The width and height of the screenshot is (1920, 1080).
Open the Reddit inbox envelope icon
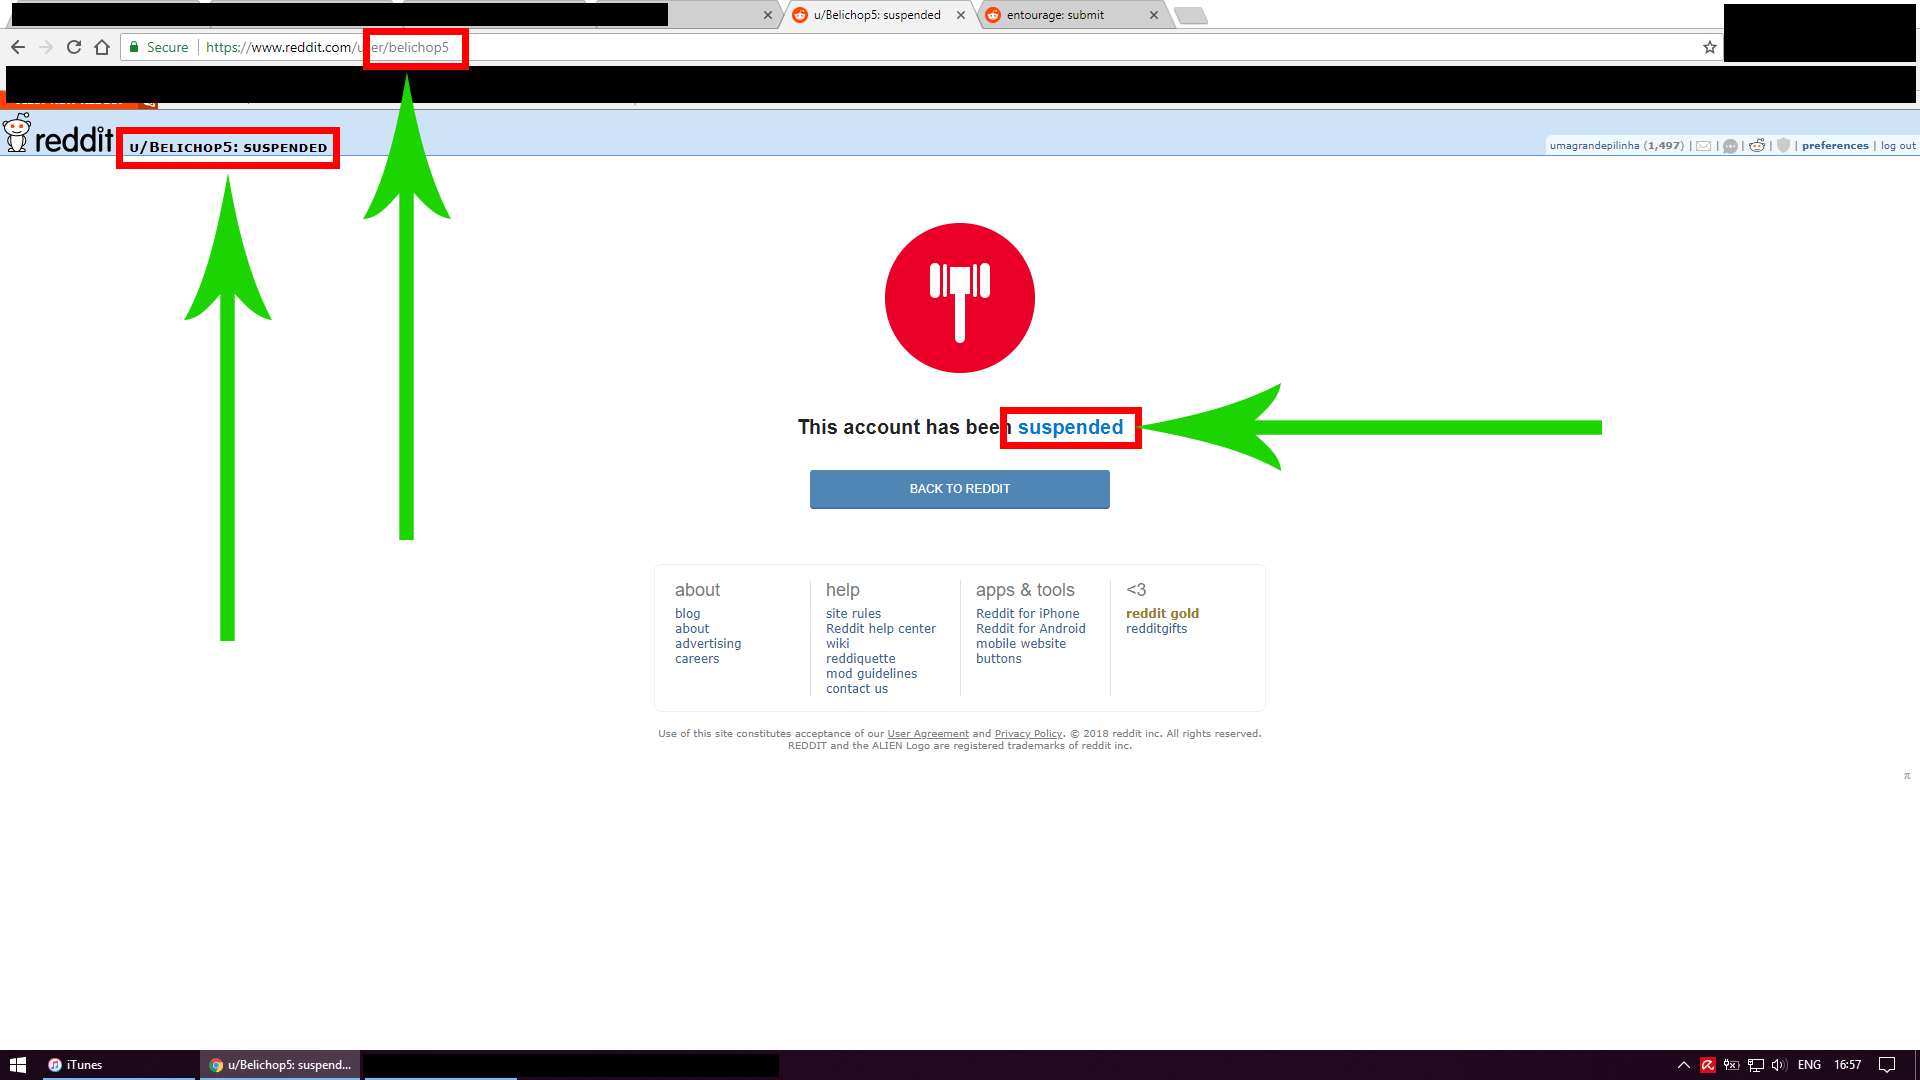(x=1704, y=146)
